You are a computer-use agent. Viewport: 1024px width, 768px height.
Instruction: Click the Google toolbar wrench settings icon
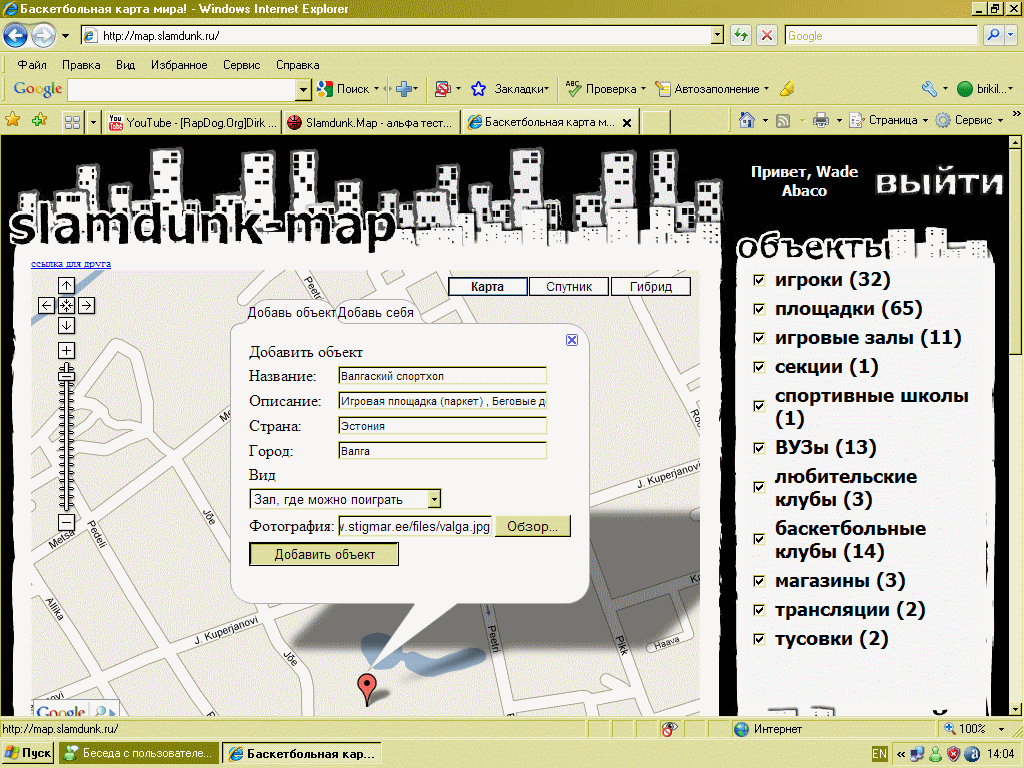[929, 89]
